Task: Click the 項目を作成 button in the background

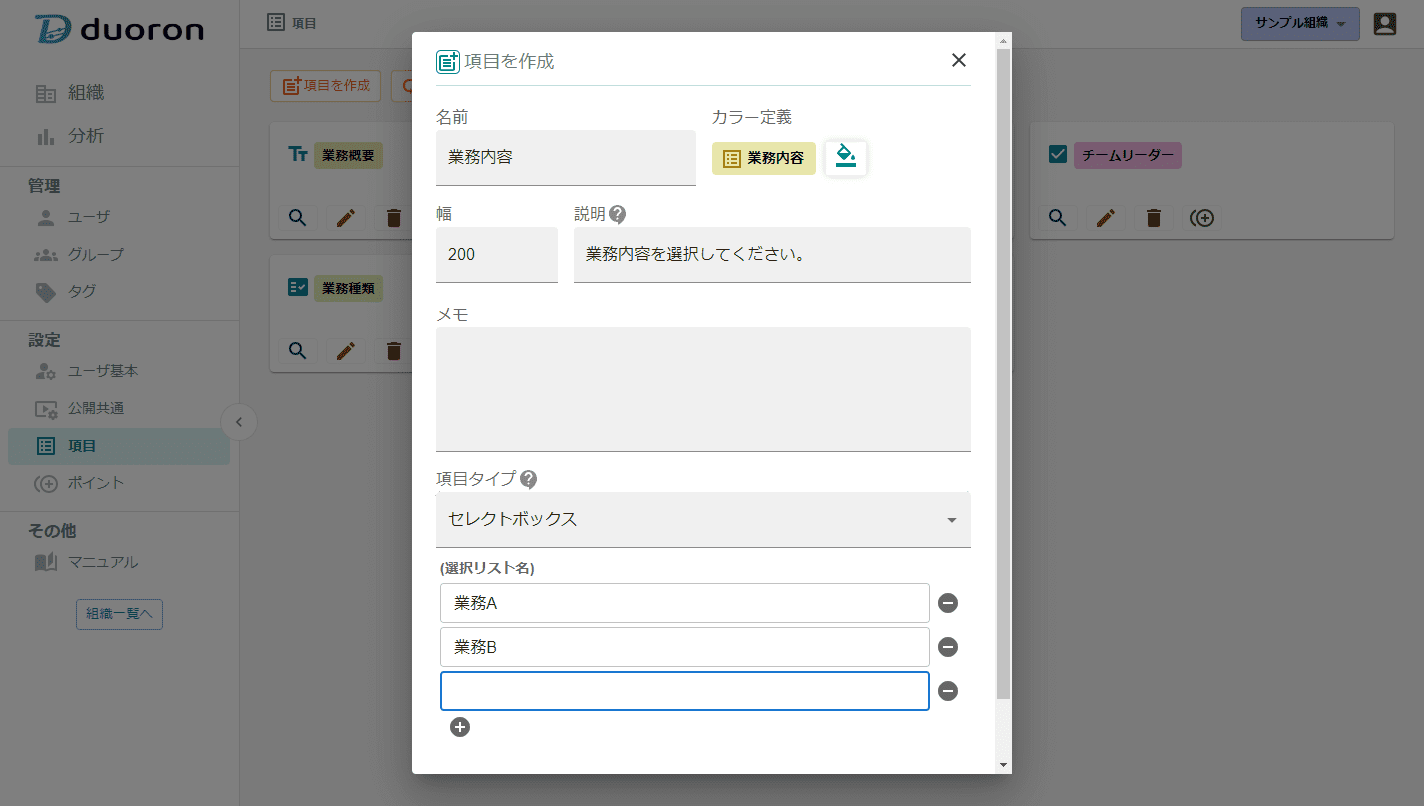Action: pos(326,86)
